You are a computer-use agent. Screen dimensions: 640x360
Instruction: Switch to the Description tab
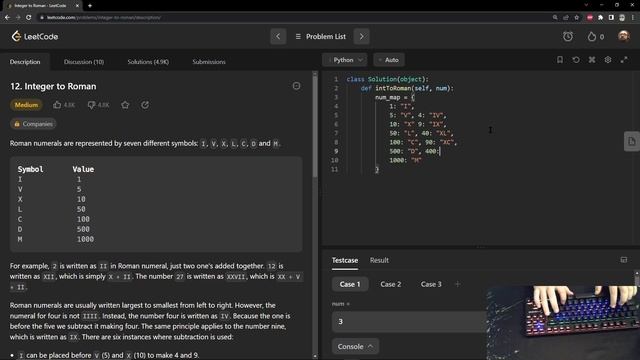(x=25, y=62)
